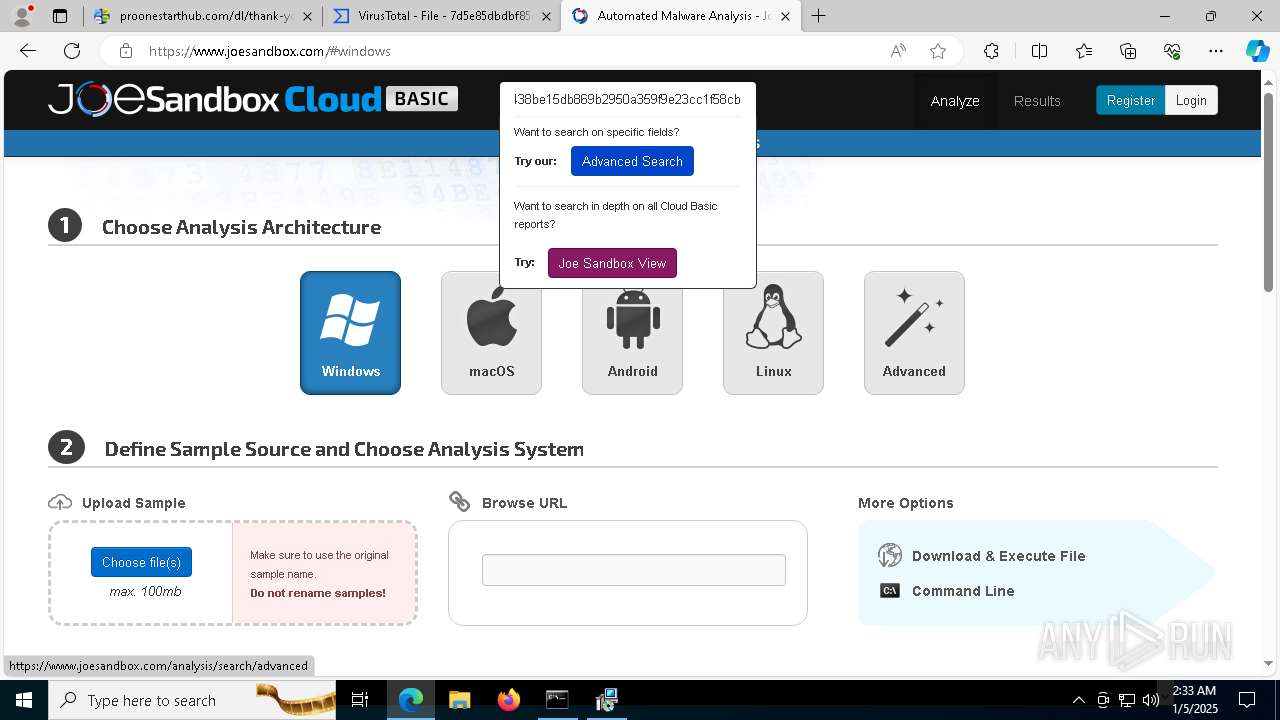Image resolution: width=1280 pixels, height=720 pixels.
Task: Close the VirusTotal browser tab
Action: pos(545,16)
